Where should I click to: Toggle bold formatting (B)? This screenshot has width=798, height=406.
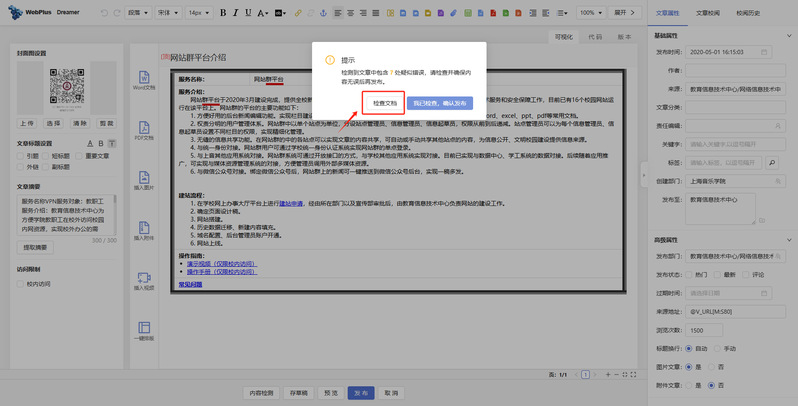coord(223,13)
